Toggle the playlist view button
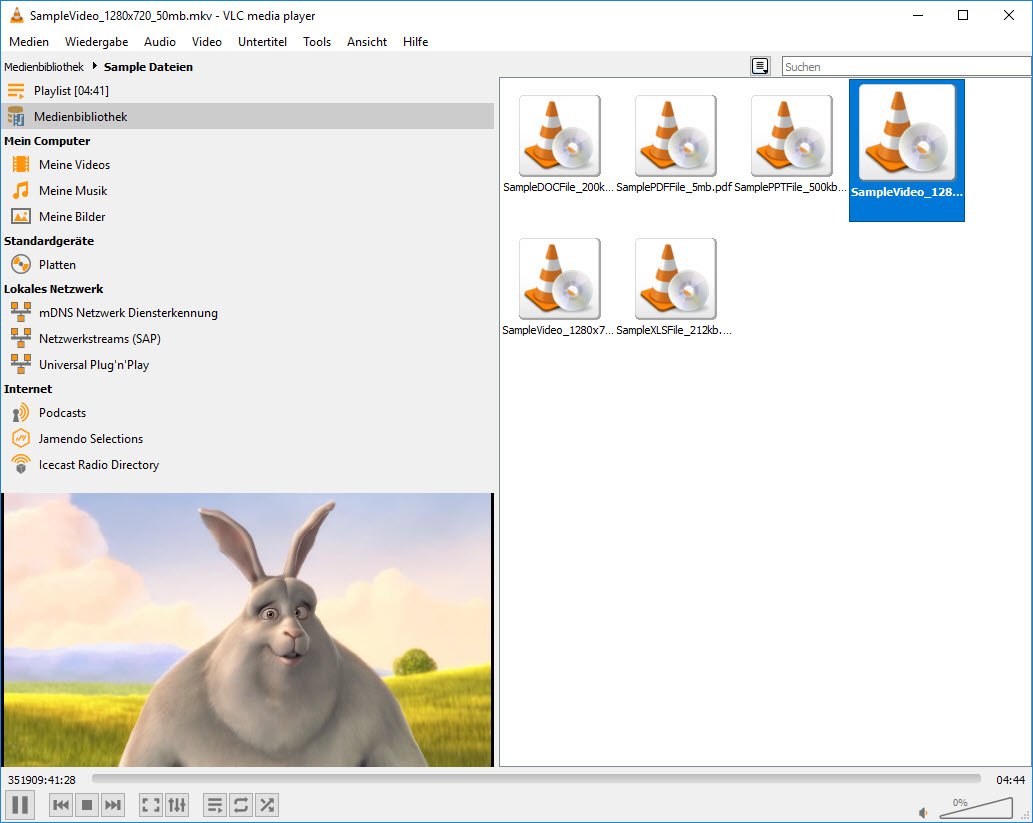This screenshot has width=1033, height=823. coord(215,804)
